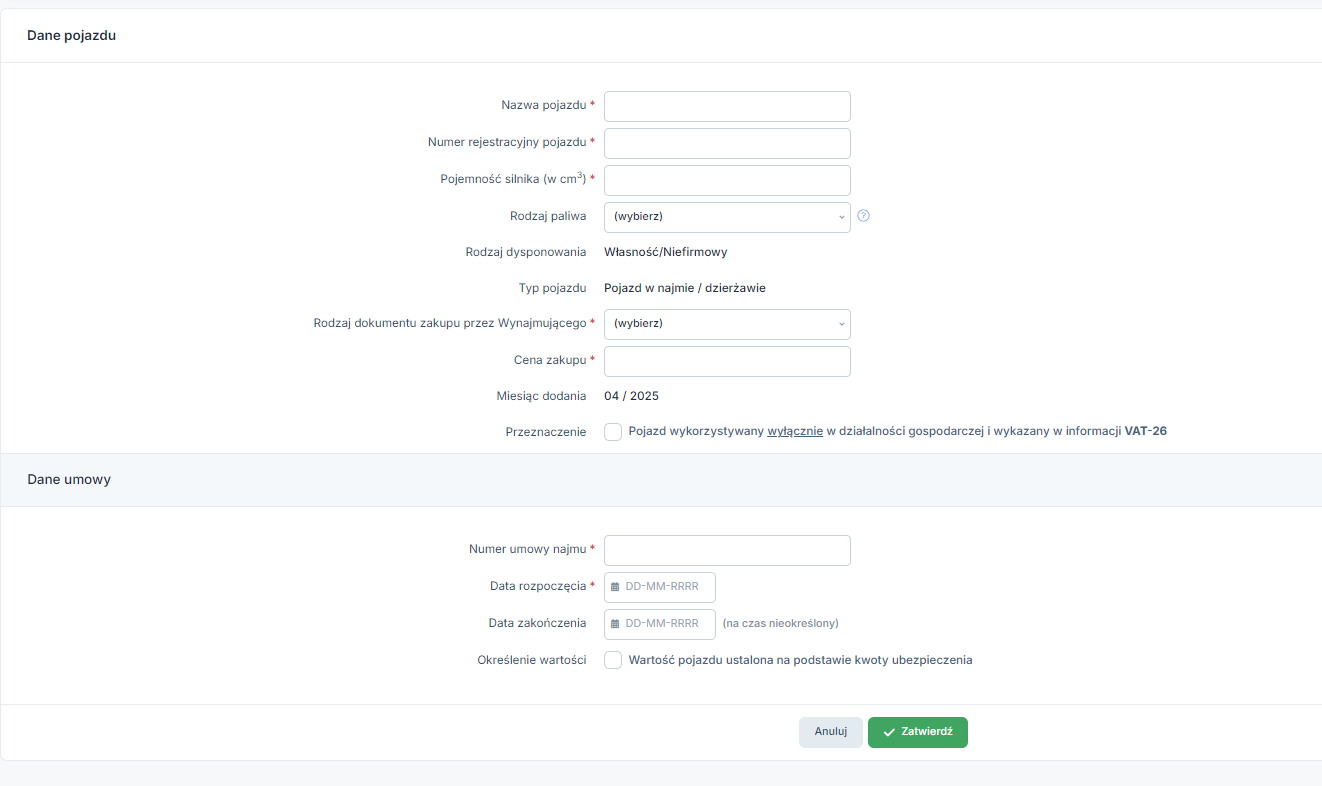Click into Numer rejestracyjny pojazdu field
The height and width of the screenshot is (786, 1322).
tap(727, 143)
